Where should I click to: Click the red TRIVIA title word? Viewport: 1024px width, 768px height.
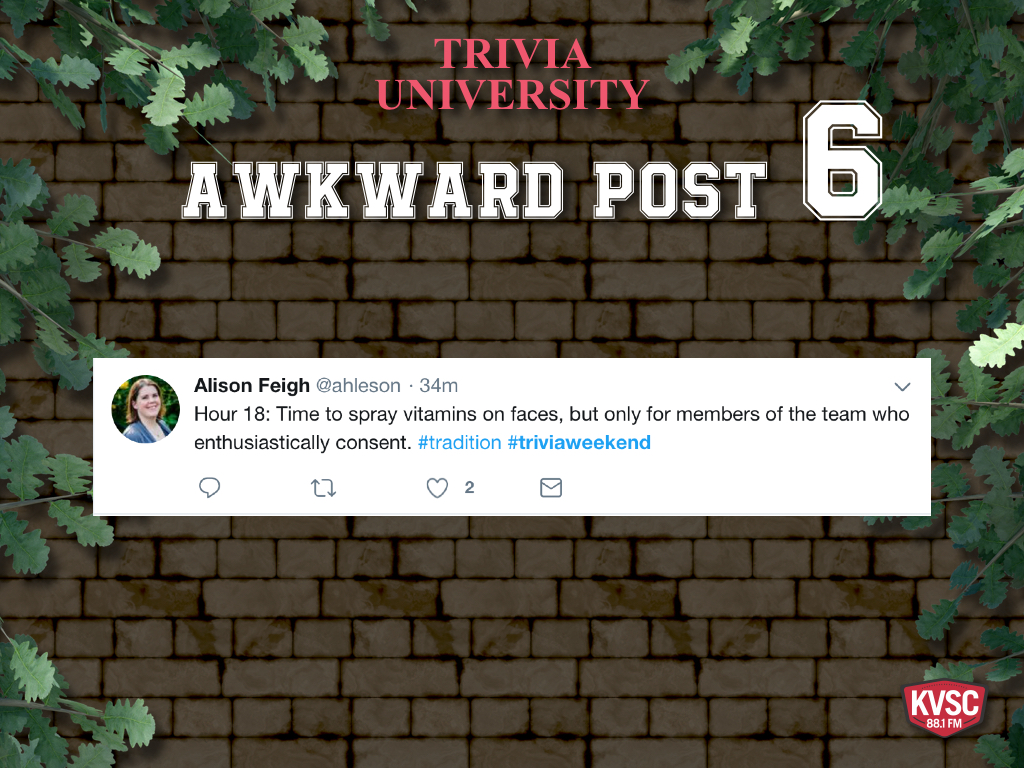click(513, 54)
